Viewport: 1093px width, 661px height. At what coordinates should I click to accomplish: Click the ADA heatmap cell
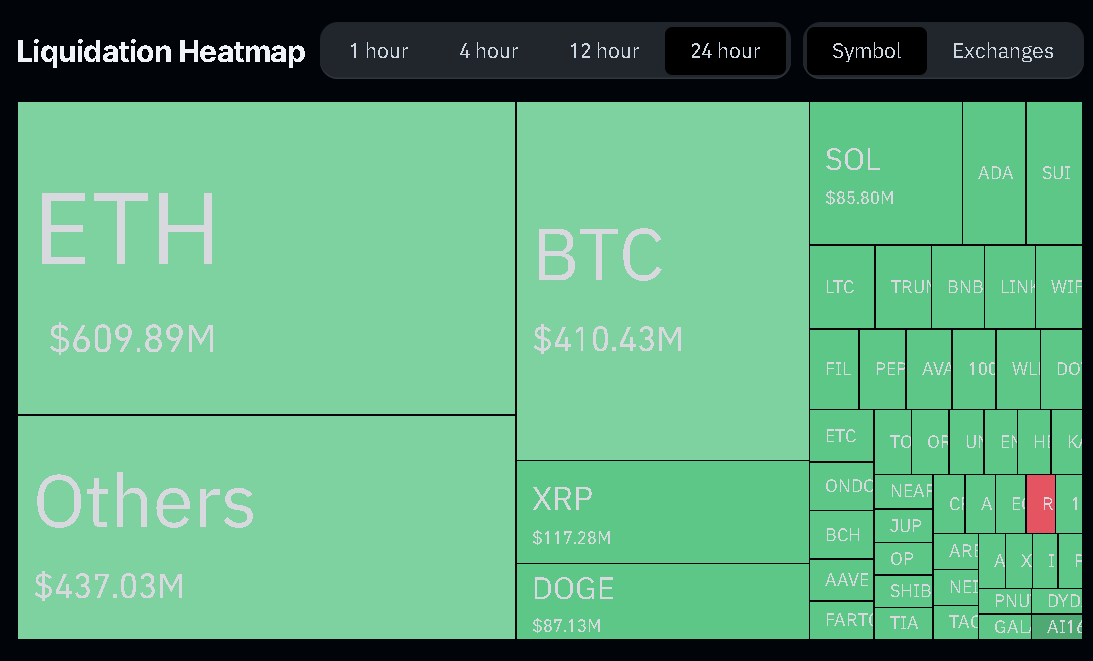point(994,173)
